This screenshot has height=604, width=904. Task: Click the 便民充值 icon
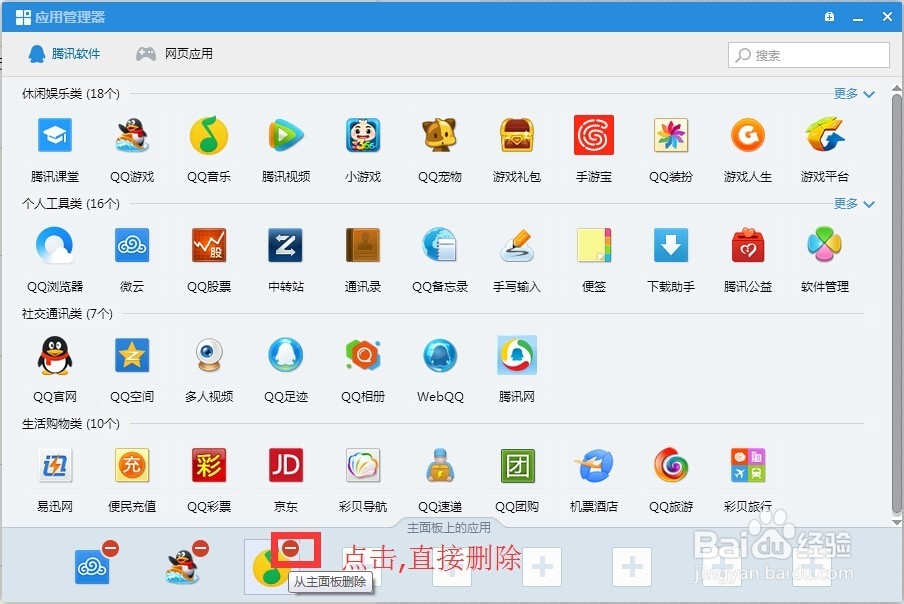132,466
